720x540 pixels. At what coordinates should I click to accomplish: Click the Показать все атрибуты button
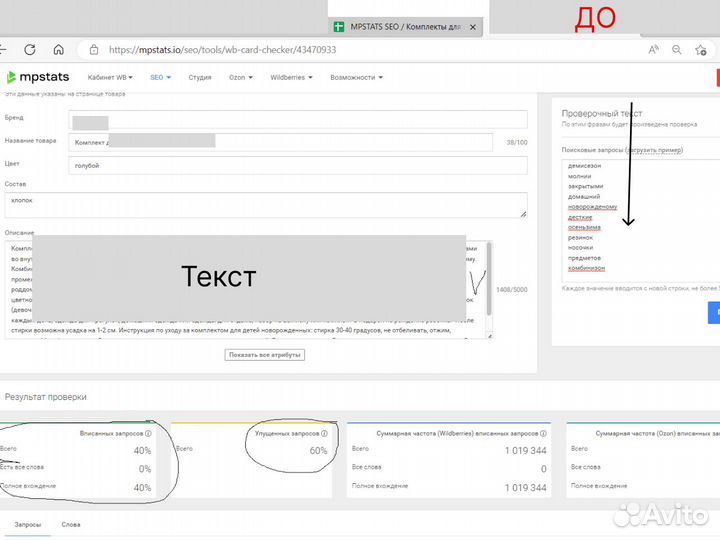tap(264, 355)
